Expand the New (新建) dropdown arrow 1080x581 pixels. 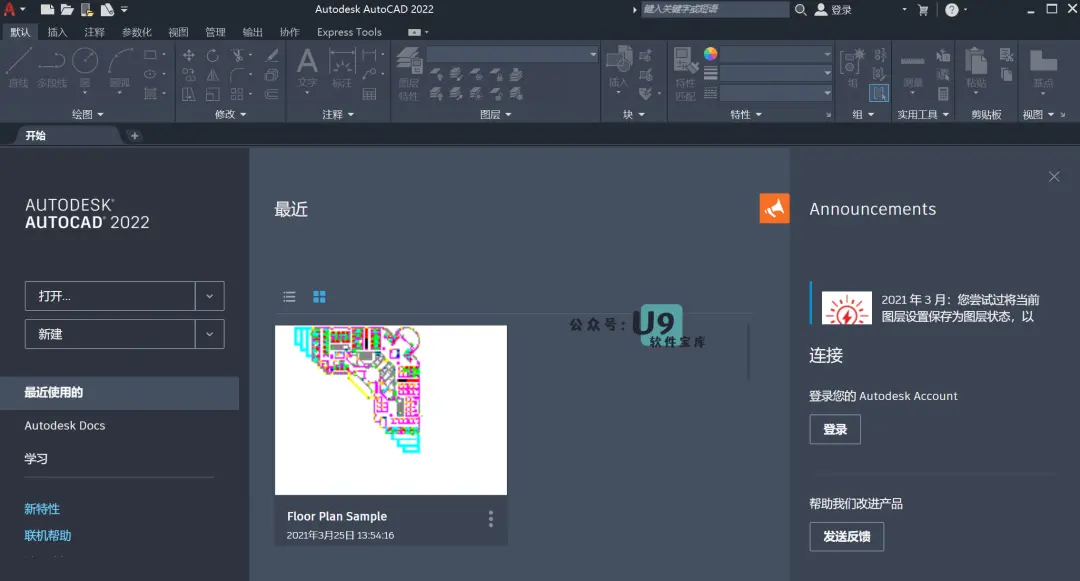point(209,334)
